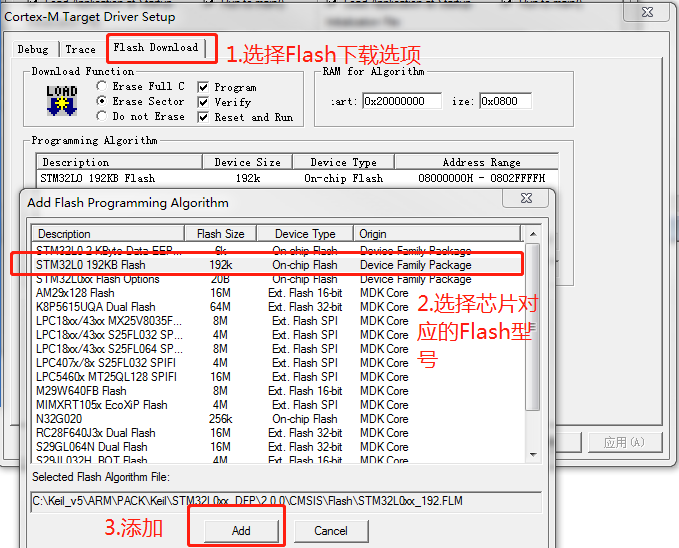Select N32G020 on-chip flash entry
Viewport: 679px width, 548px height.
point(277,419)
